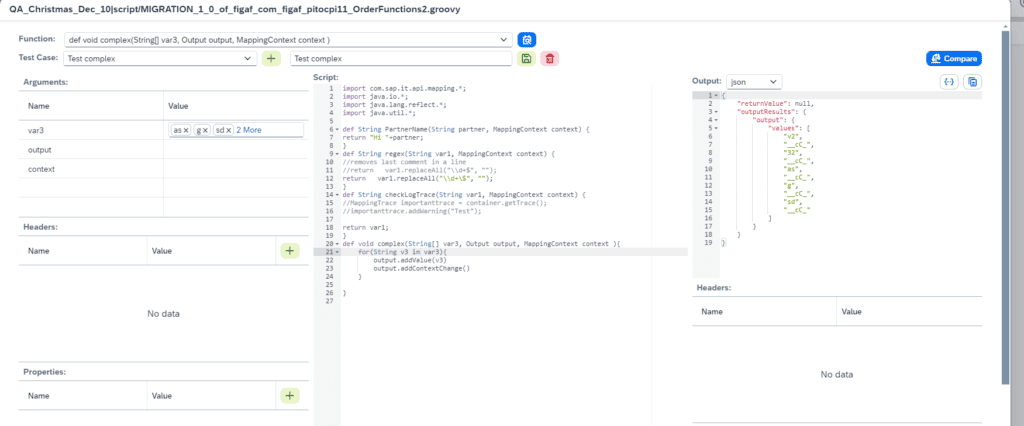Click the output Headers Name column header
1024x426 pixels.
coord(764,312)
